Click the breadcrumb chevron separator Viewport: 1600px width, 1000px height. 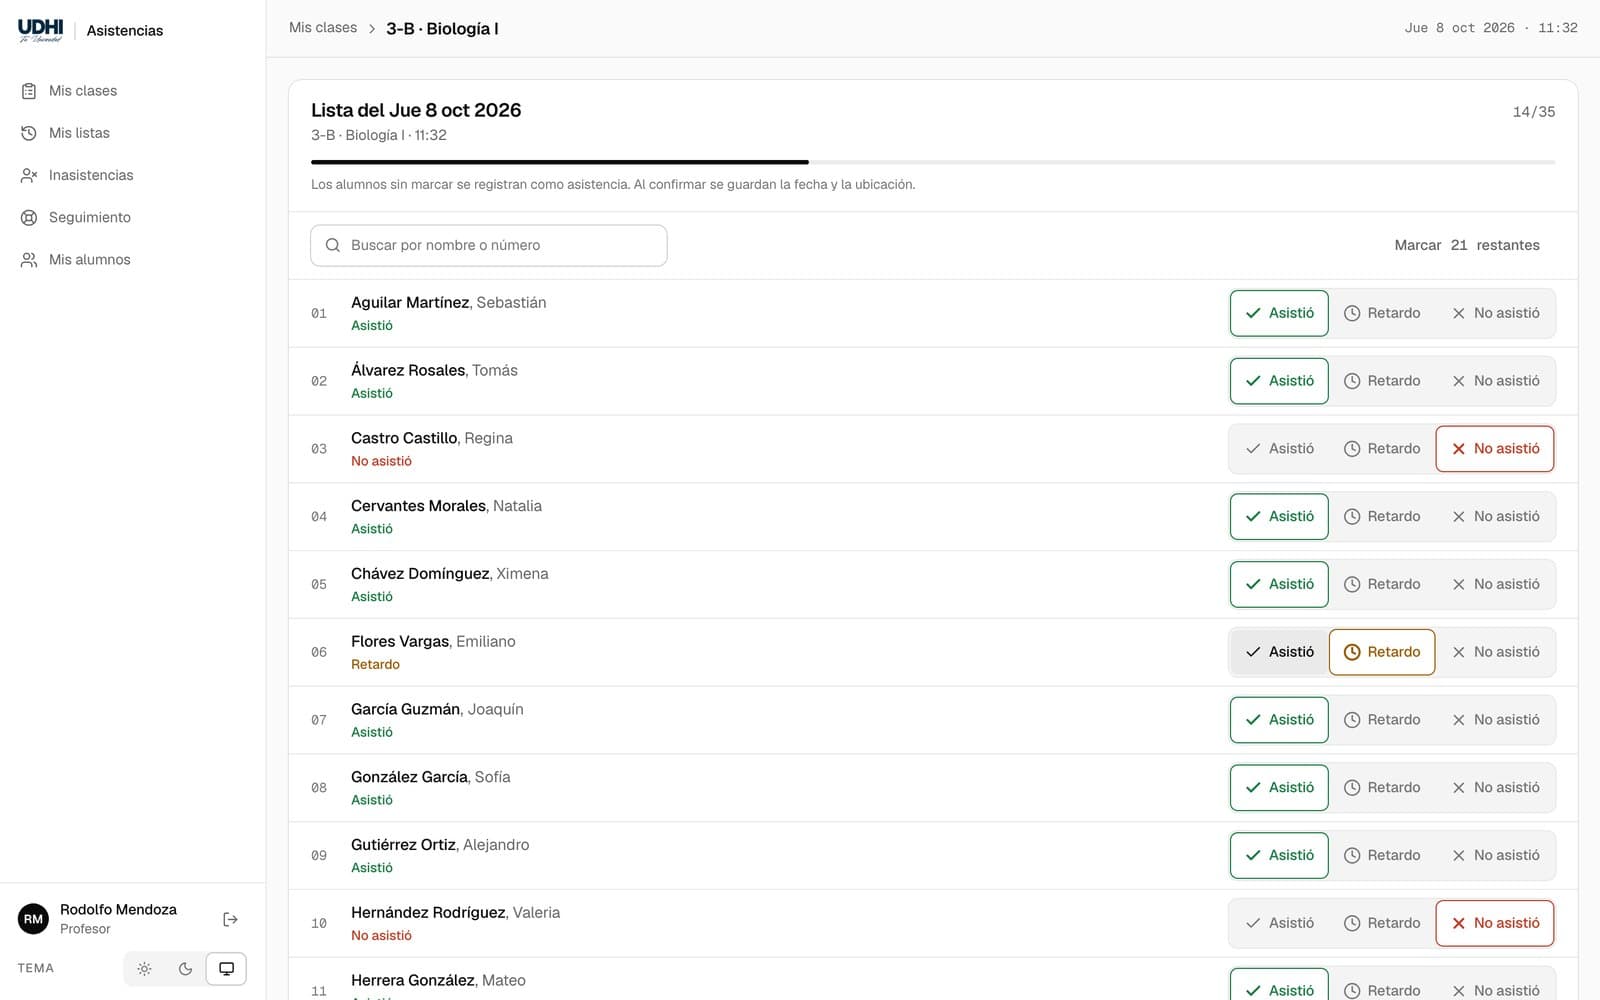[x=372, y=29]
